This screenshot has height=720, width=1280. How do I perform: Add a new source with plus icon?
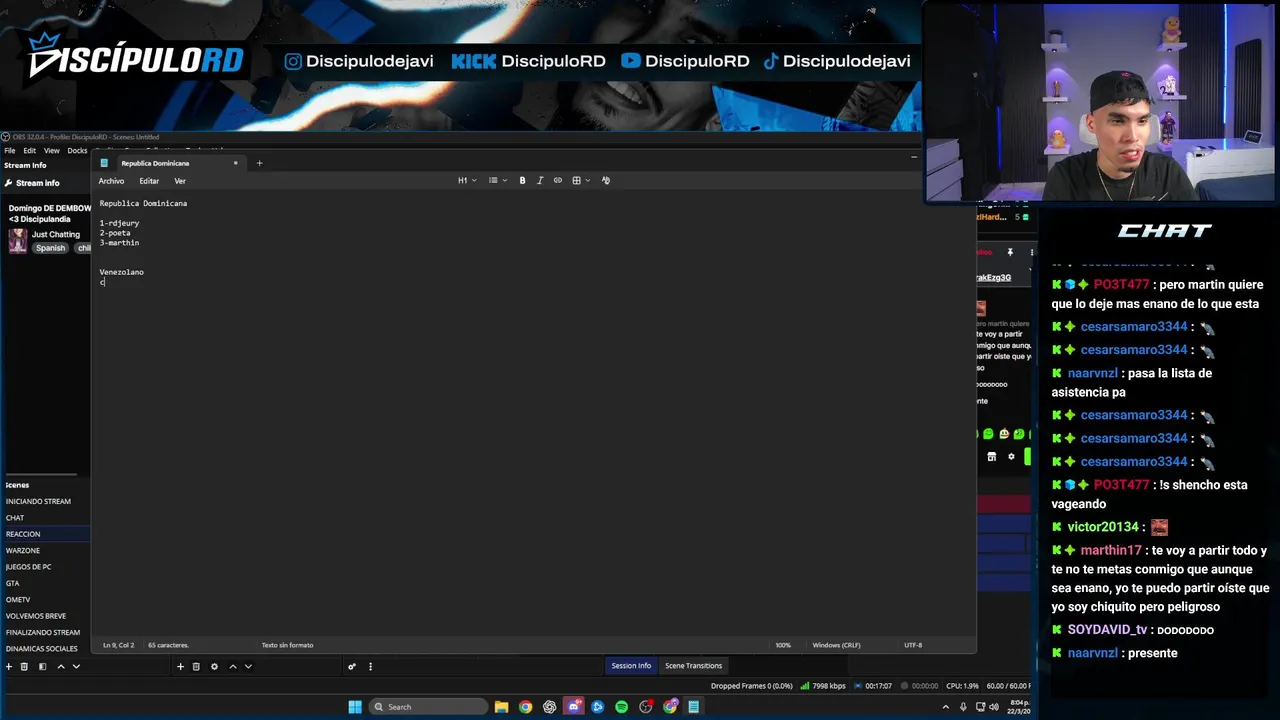180,666
